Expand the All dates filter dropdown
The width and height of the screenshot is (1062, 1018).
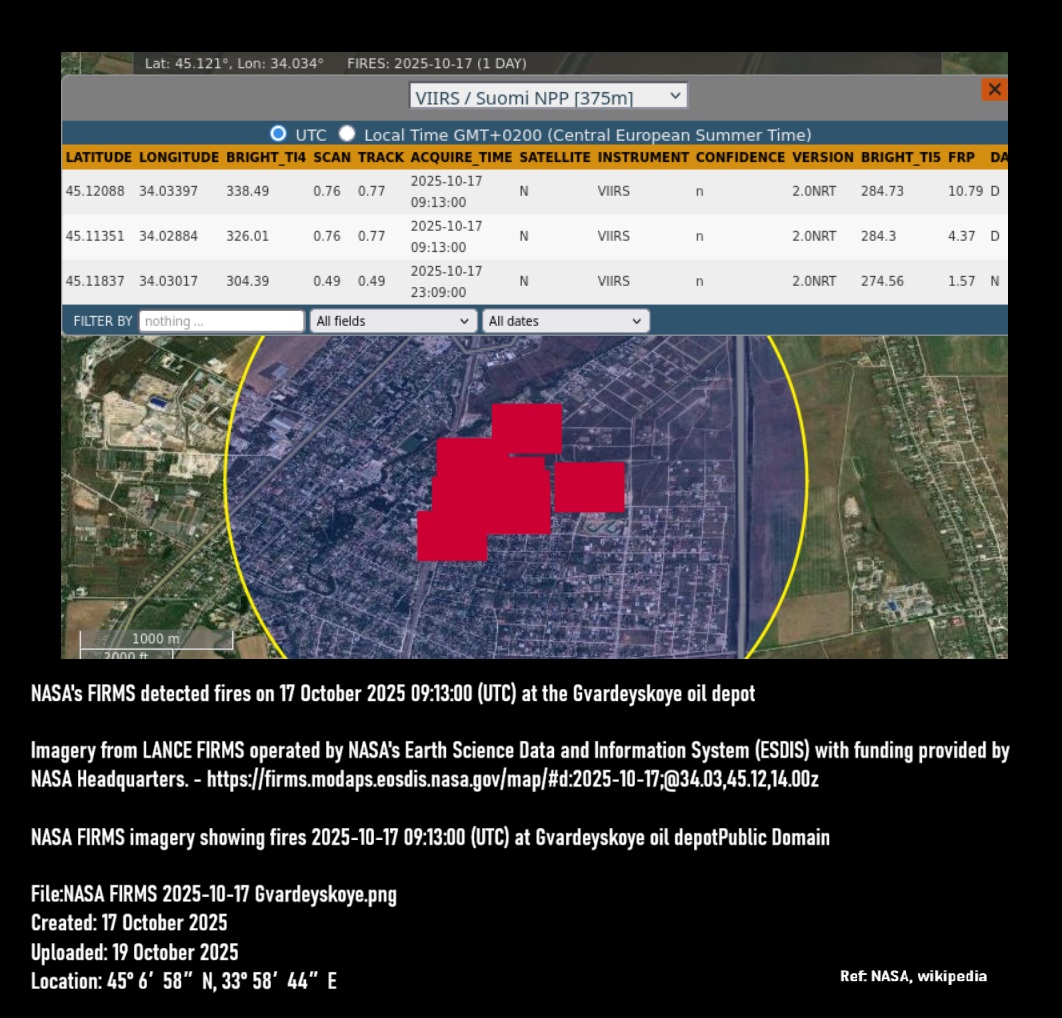565,321
